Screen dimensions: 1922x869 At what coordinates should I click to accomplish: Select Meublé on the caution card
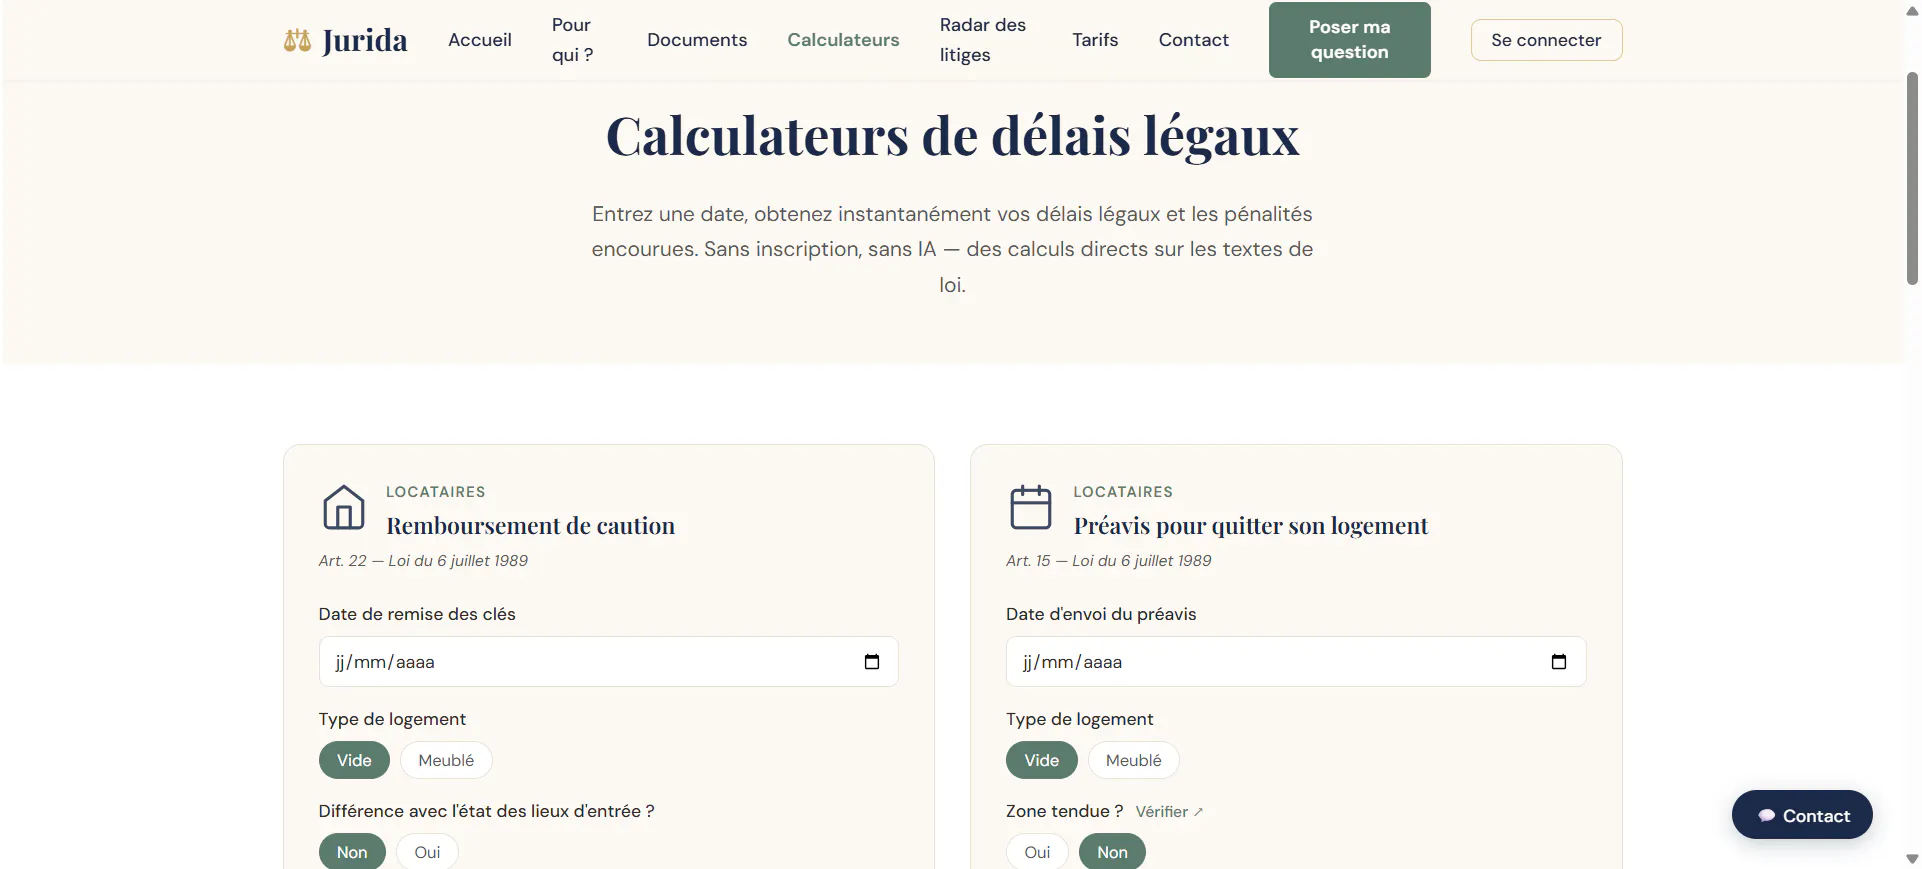[446, 760]
